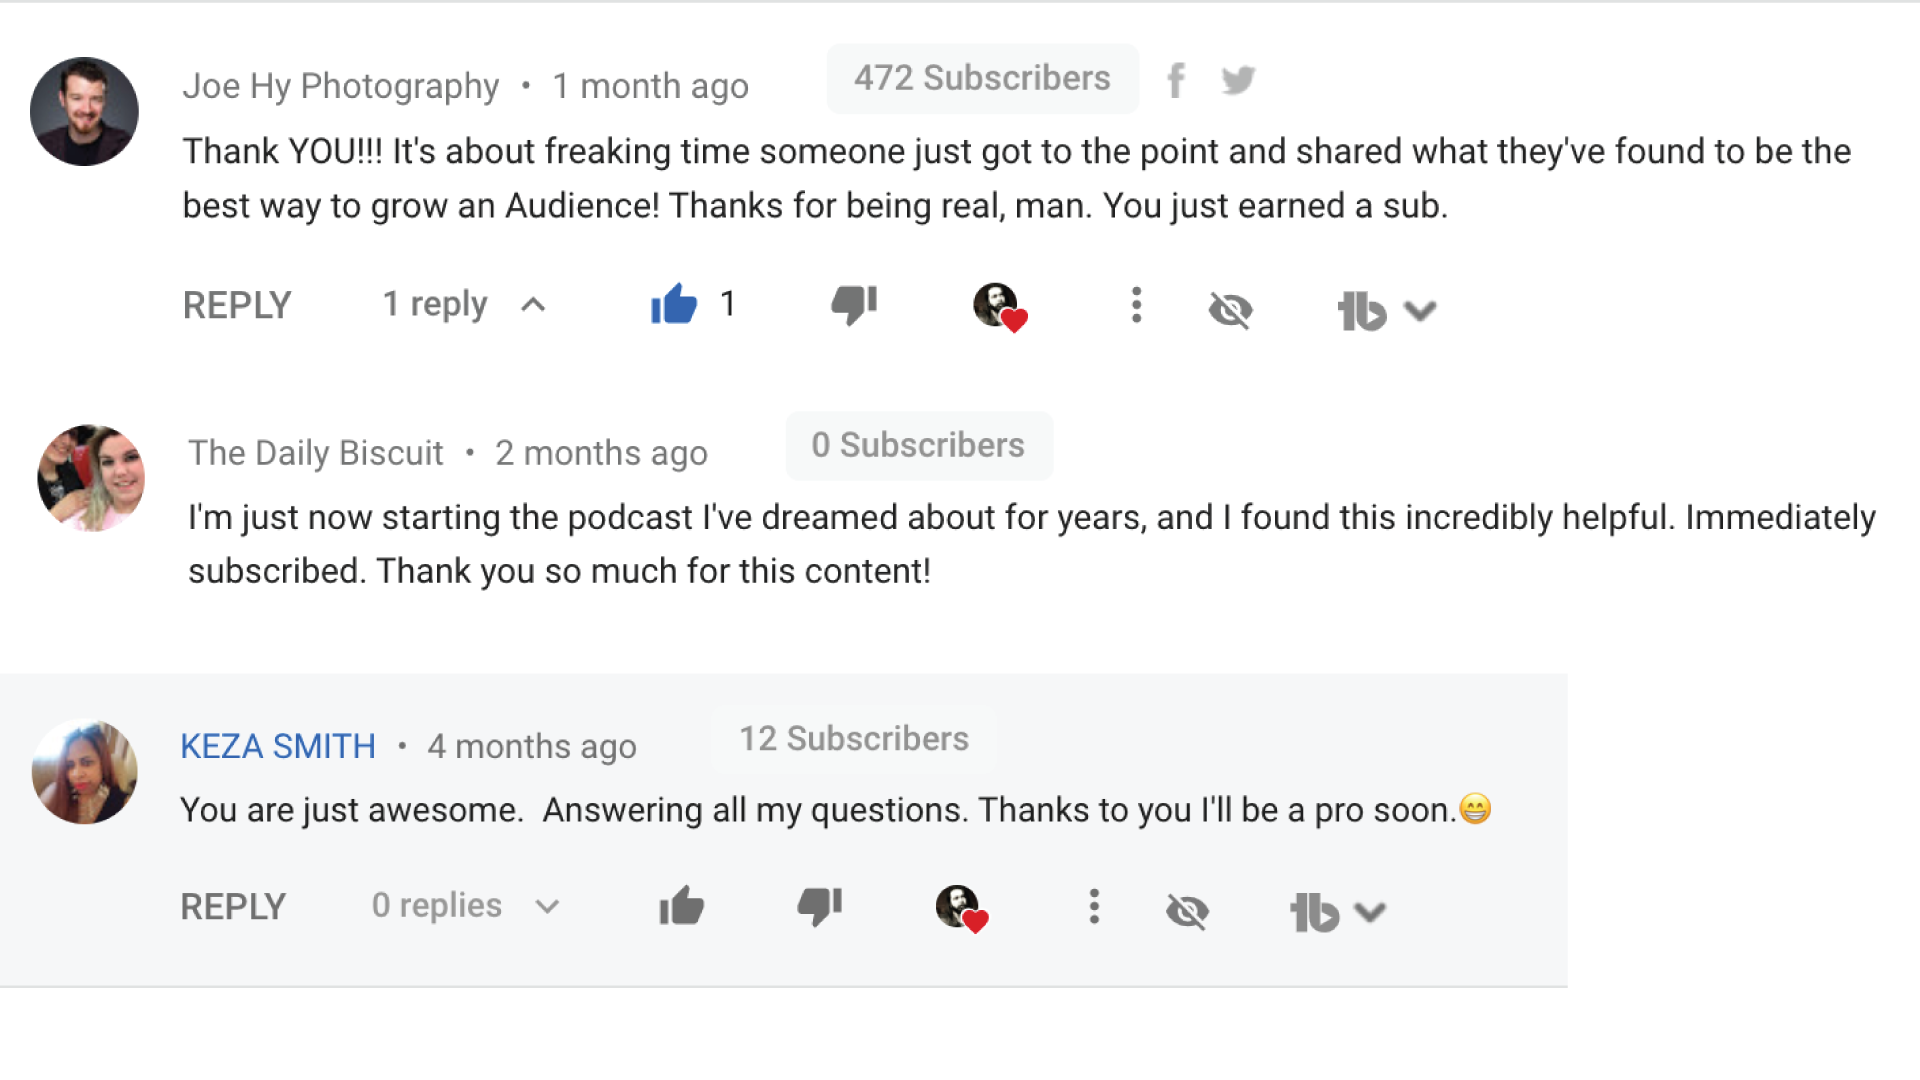The height and width of the screenshot is (1080, 1920).
Task: Open three-dot menu on Keza Smith's comment
Action: click(1094, 907)
